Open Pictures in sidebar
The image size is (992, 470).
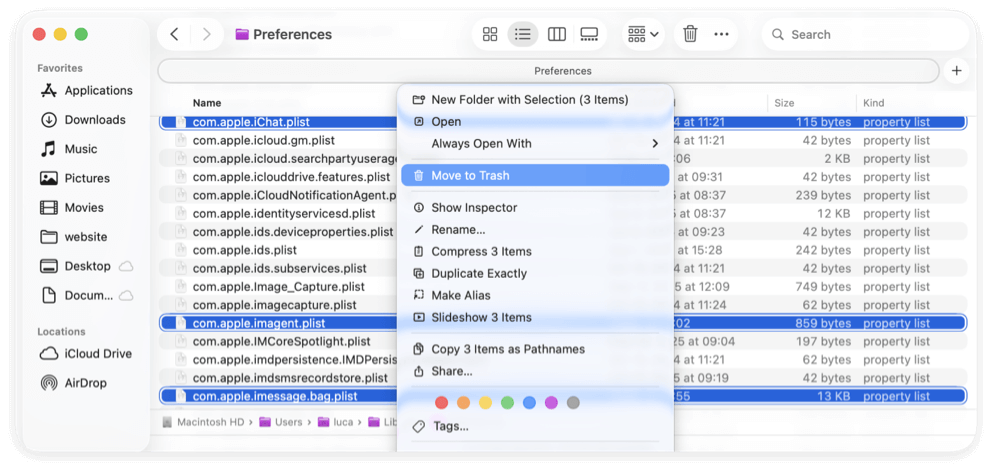74,178
